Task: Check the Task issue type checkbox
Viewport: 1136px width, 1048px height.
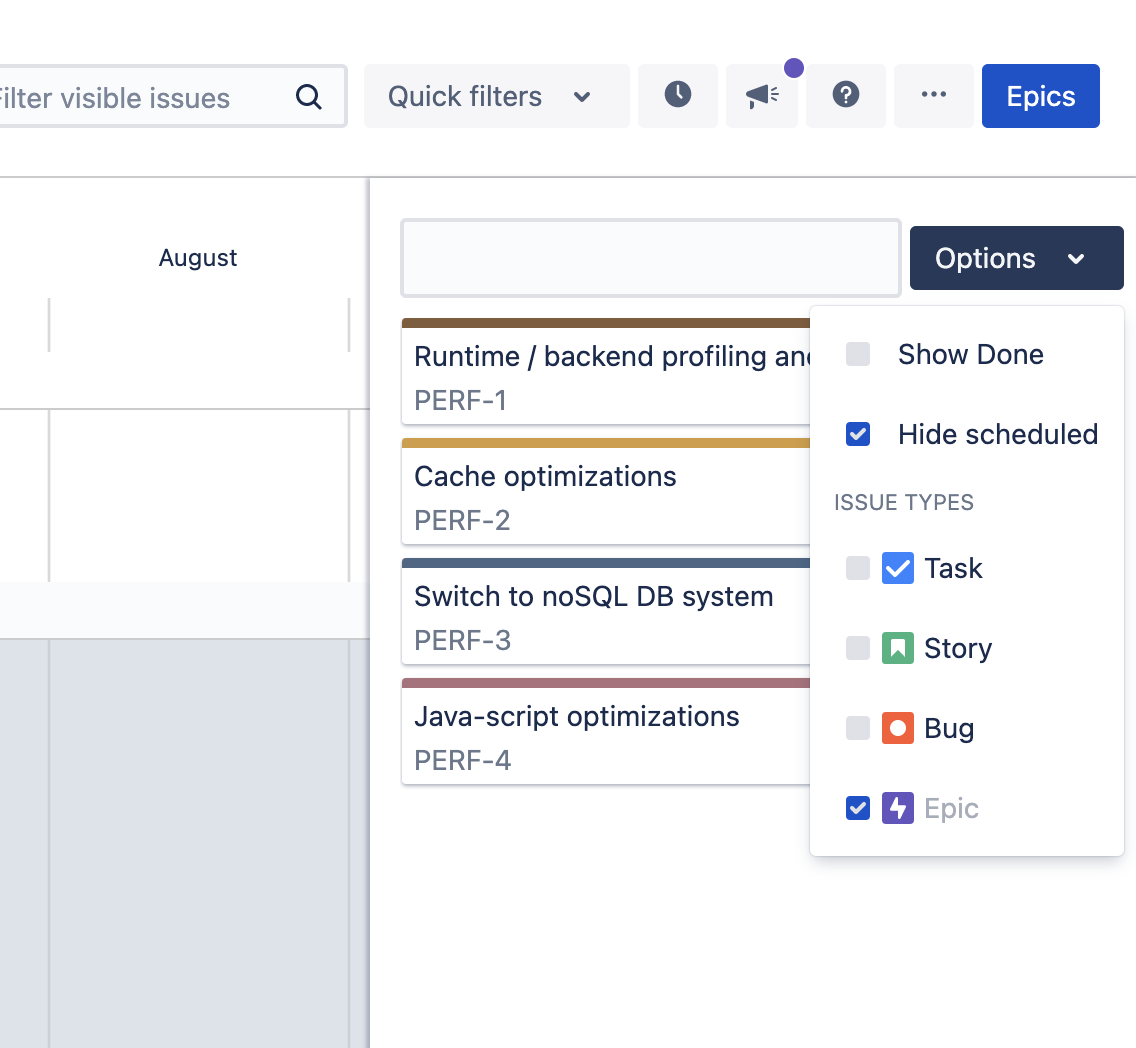Action: [x=858, y=569]
